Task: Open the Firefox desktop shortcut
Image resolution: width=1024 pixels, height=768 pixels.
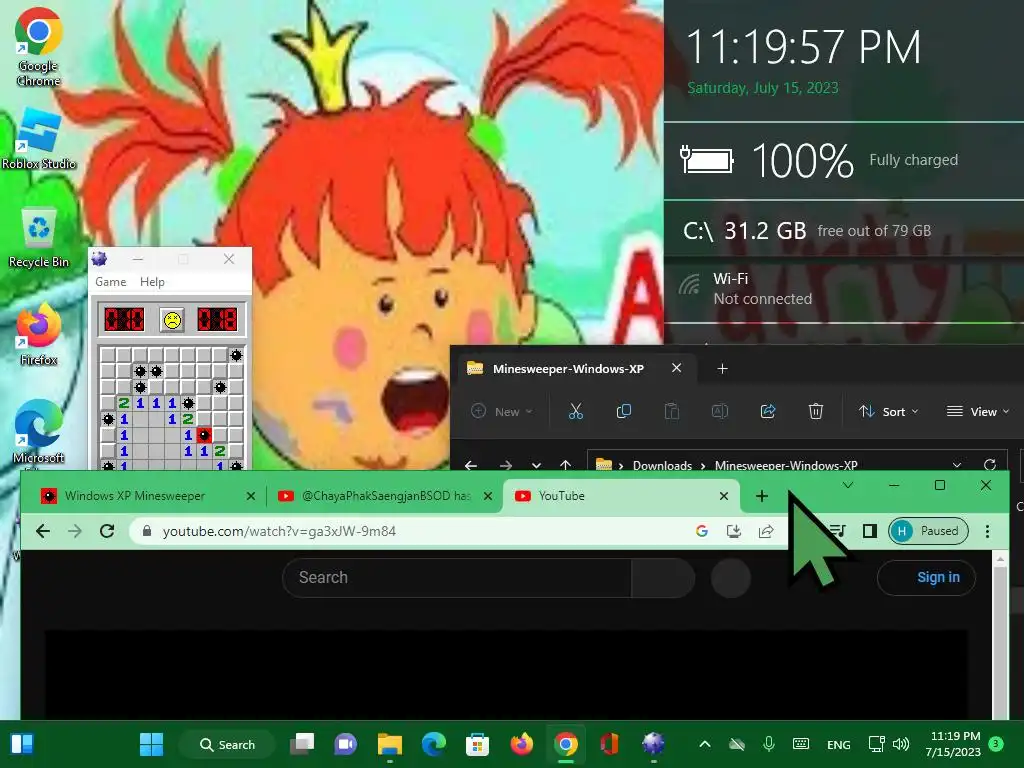Action: tap(39, 334)
